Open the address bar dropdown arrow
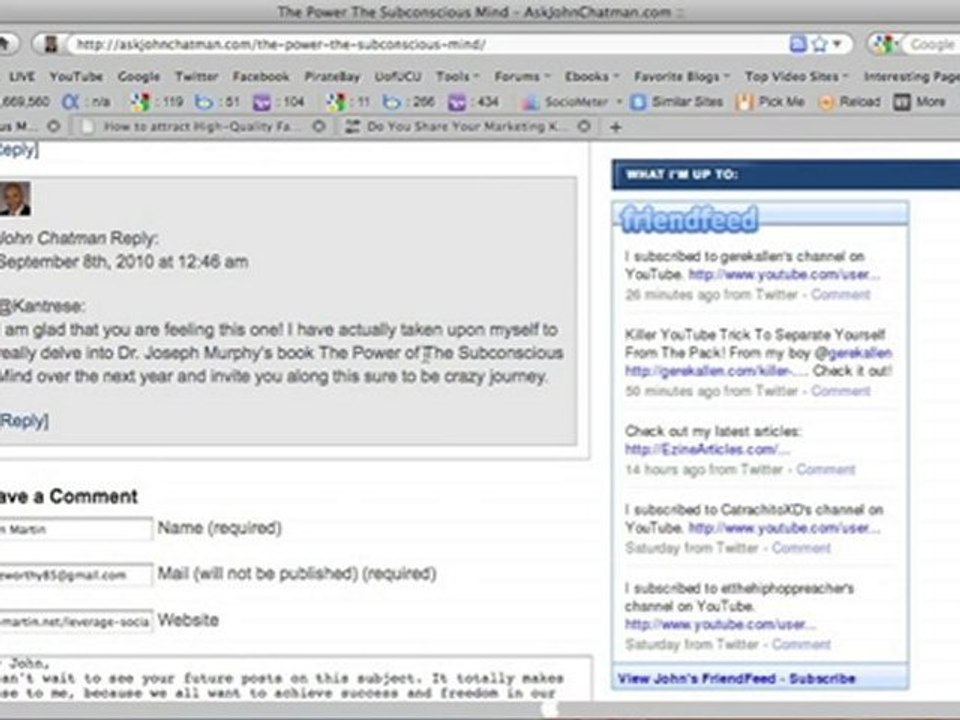 pyautogui.click(x=836, y=44)
